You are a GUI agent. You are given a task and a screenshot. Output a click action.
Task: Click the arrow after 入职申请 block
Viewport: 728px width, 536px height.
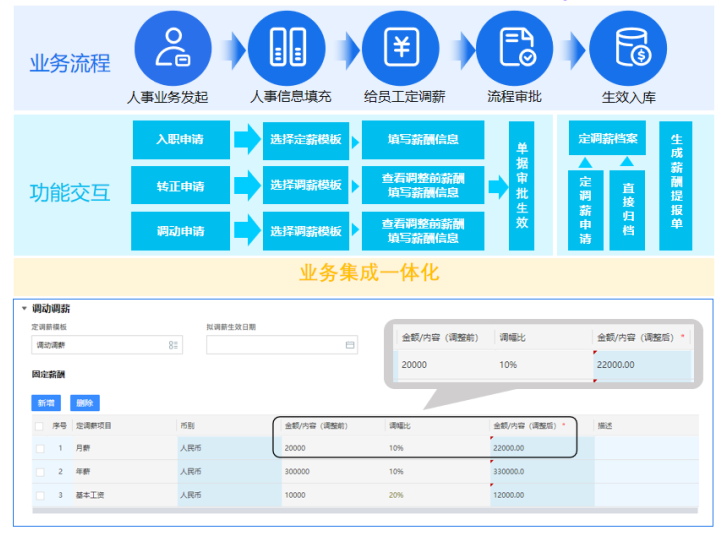[x=246, y=139]
